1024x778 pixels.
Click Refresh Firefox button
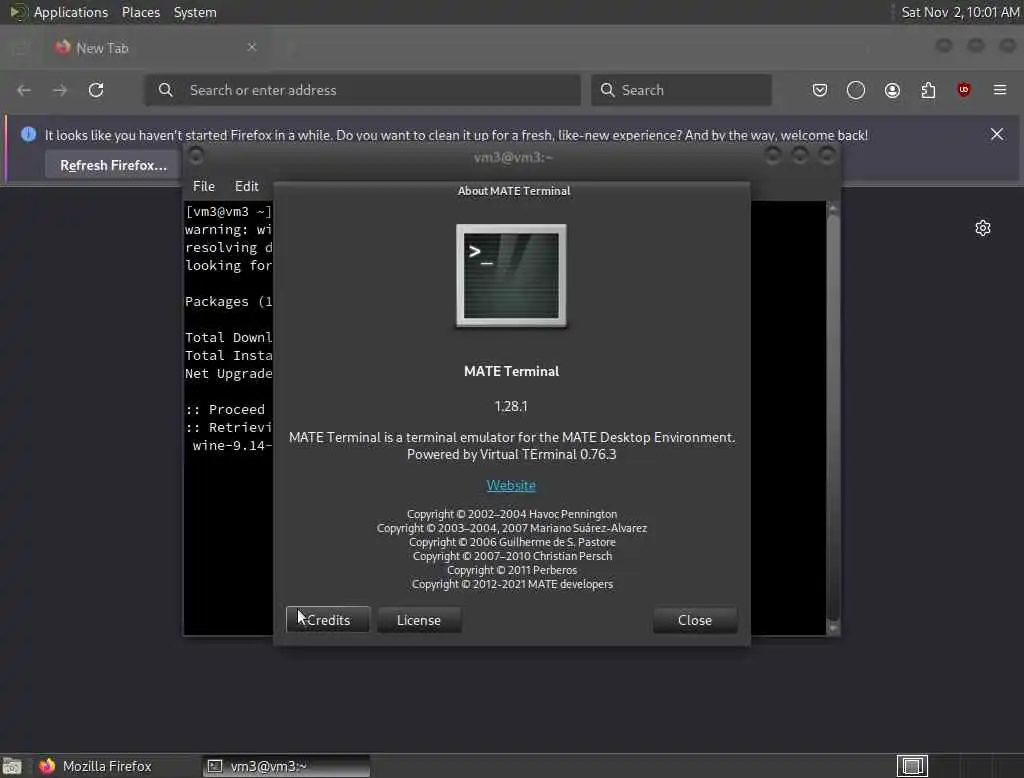tap(113, 165)
